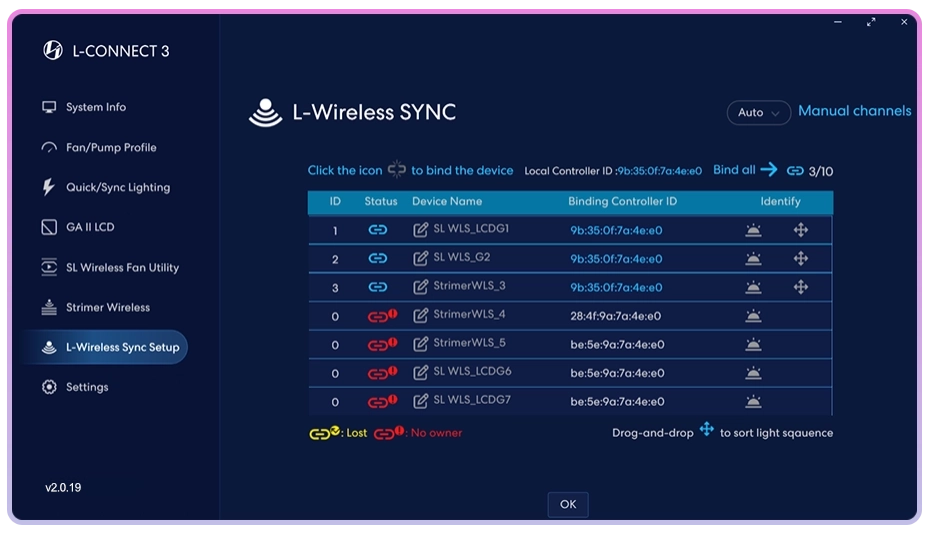
Task: Edit the device name of SL WLS_G2
Action: 421,258
